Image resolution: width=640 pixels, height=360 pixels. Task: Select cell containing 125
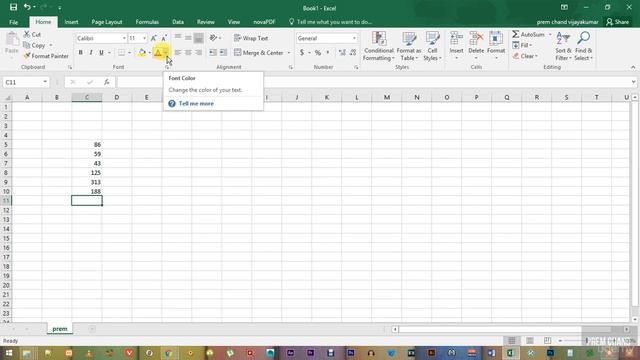pos(87,173)
